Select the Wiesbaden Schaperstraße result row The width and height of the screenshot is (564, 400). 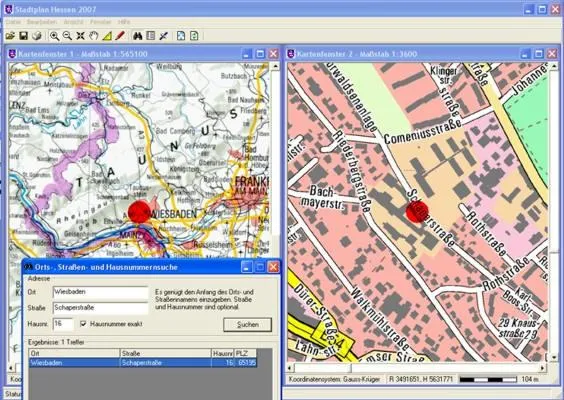(x=143, y=363)
